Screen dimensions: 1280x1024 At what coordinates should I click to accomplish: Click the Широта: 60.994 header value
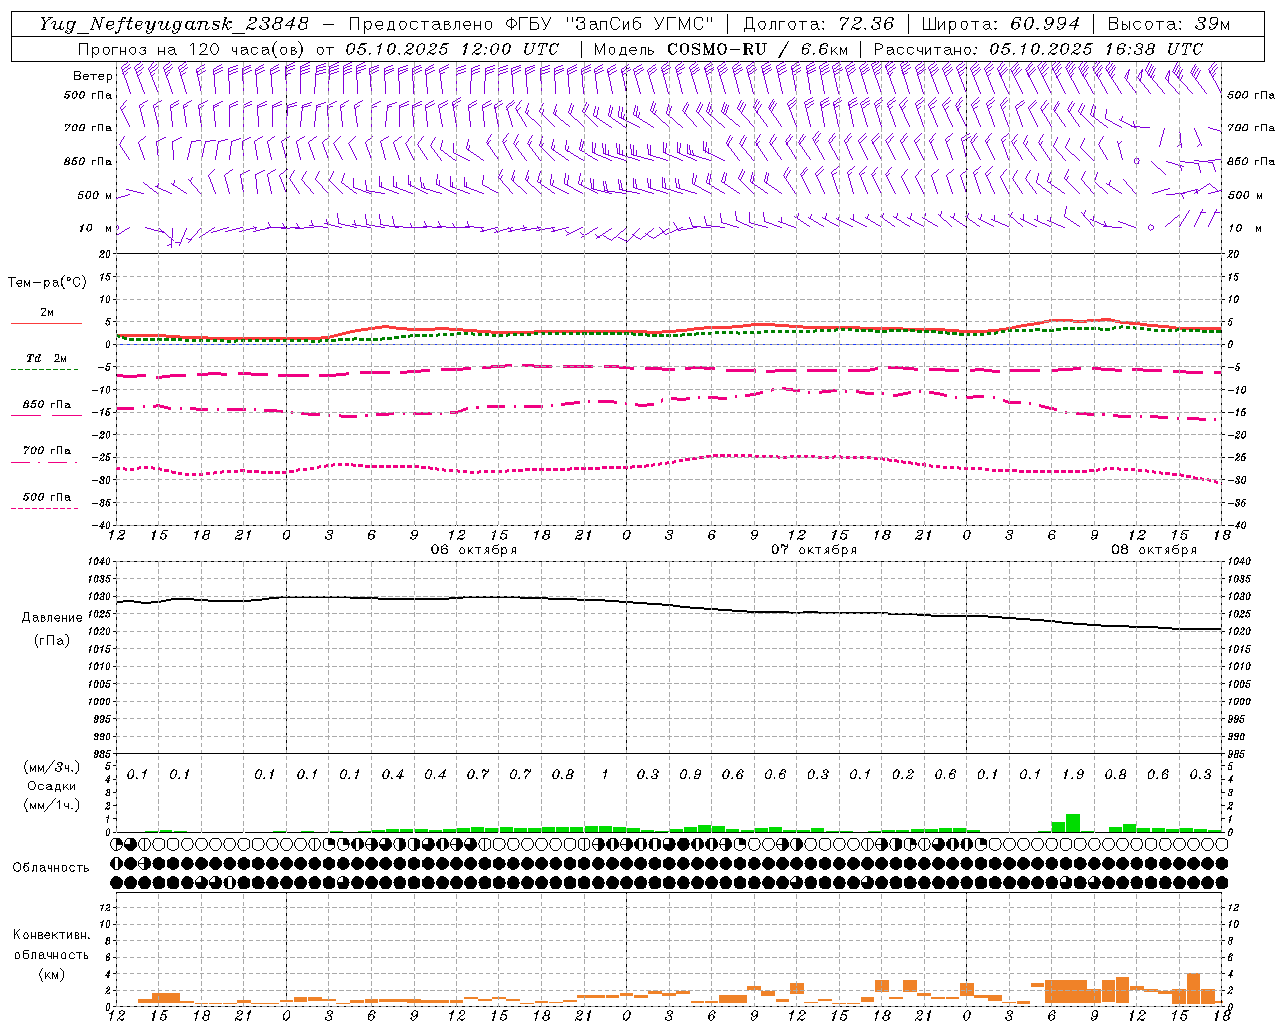tap(1001, 24)
